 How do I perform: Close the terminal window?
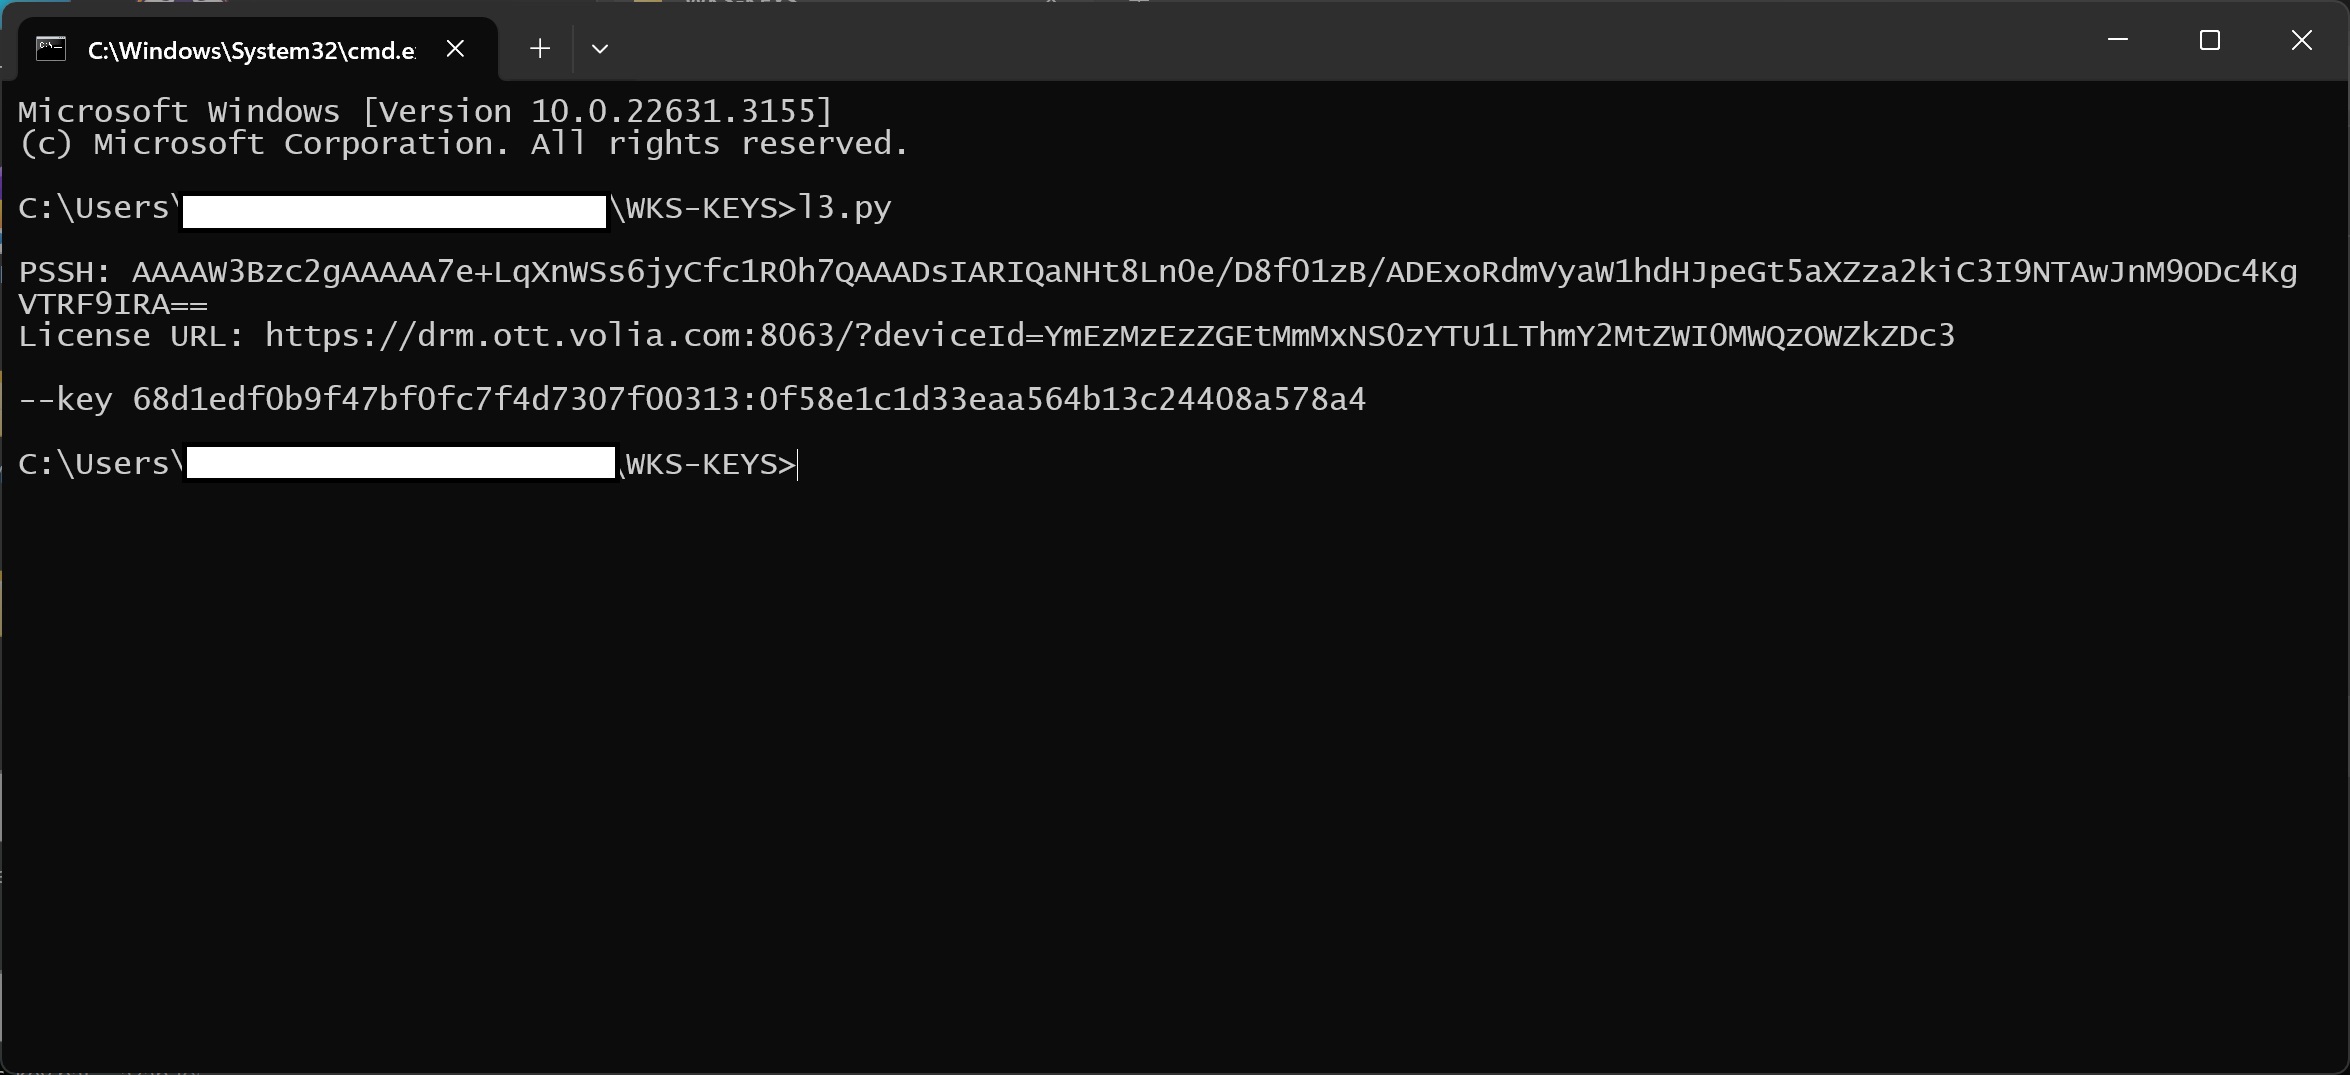tap(2301, 40)
